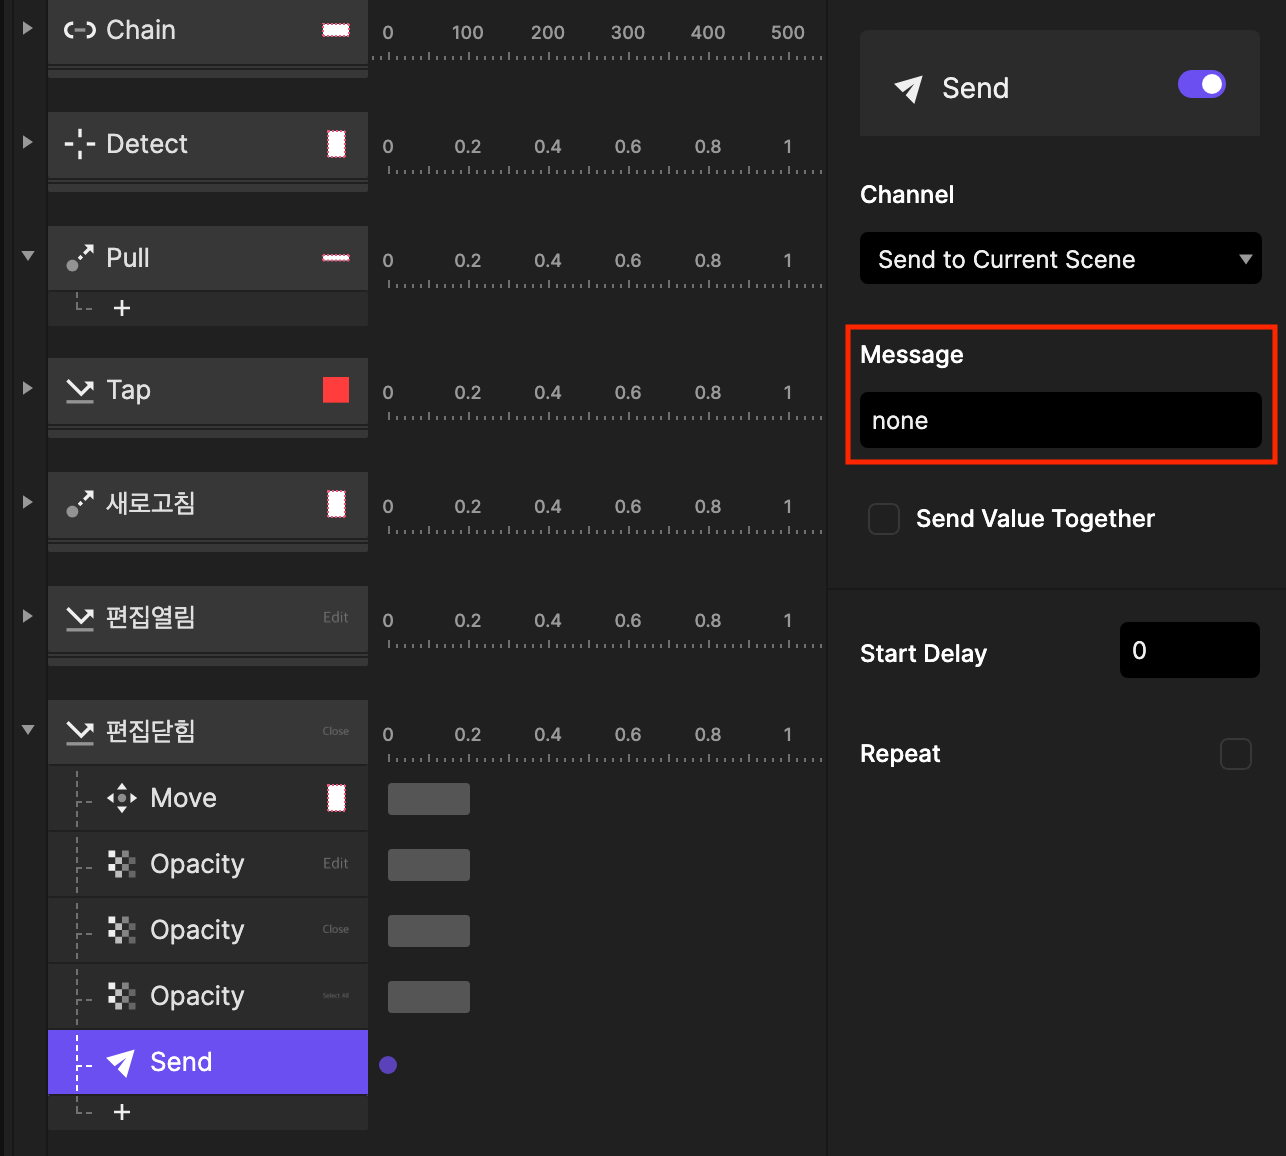Select the Chain trigger row
Screen dimensions: 1286x1156
208,31
